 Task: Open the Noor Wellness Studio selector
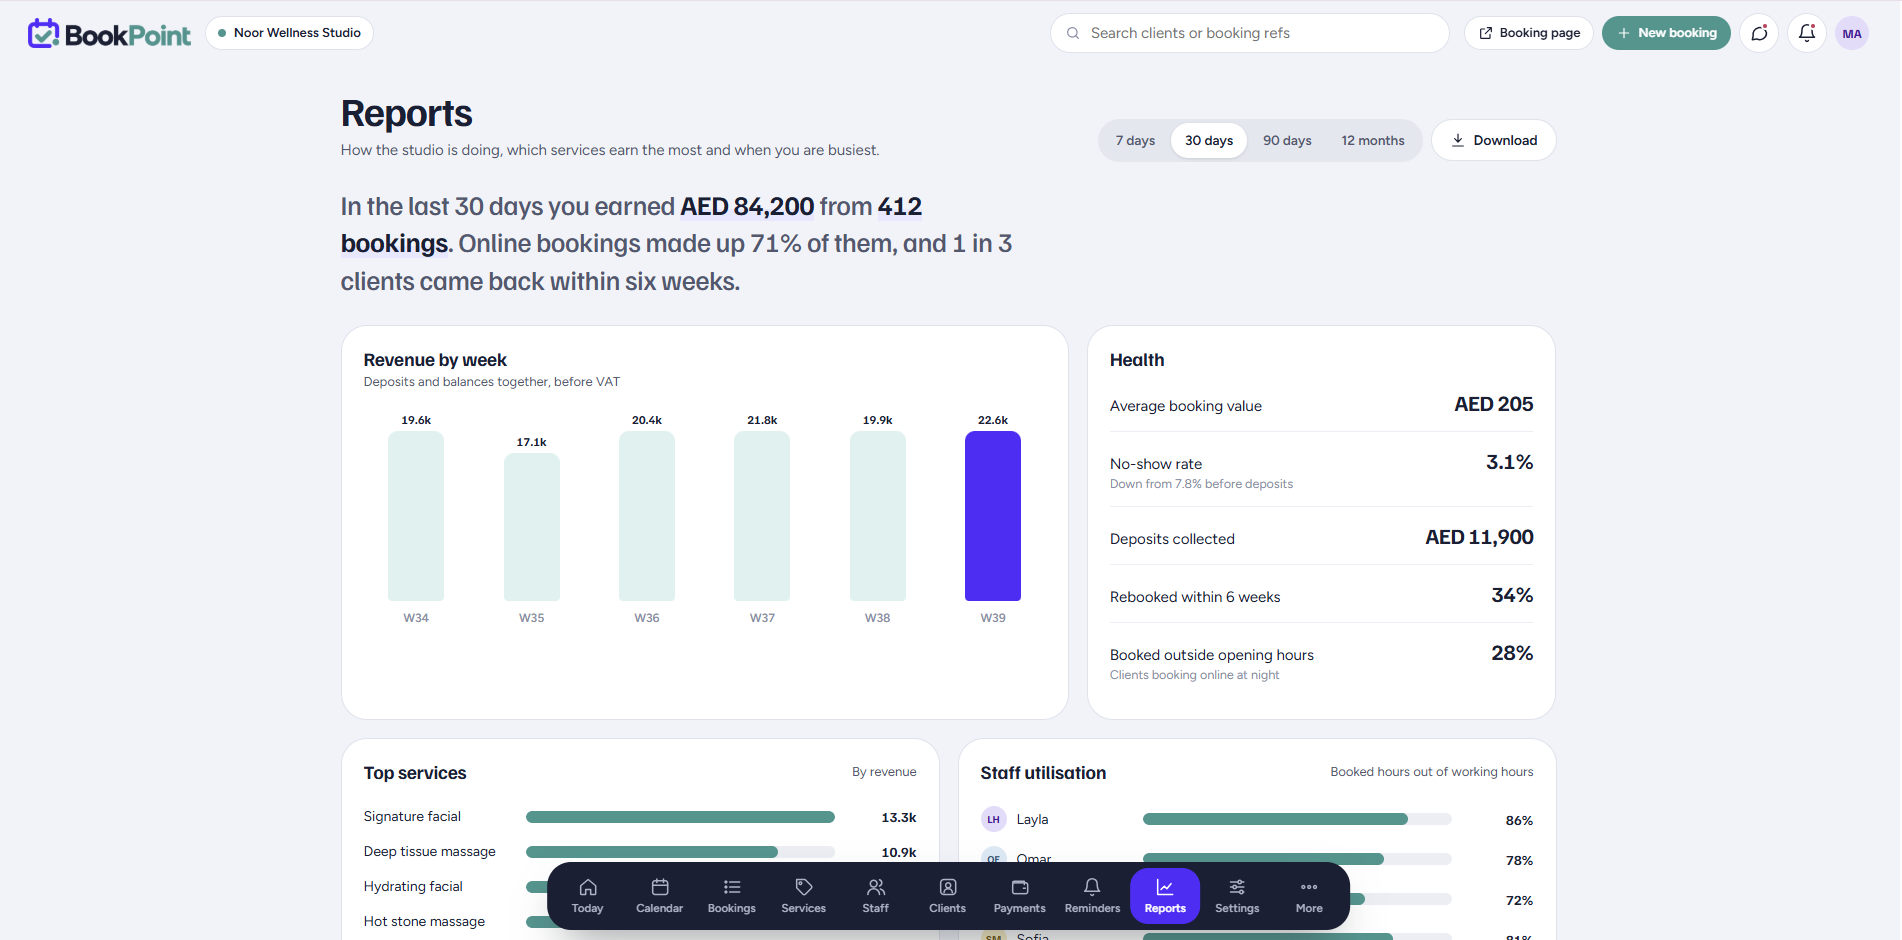[289, 33]
